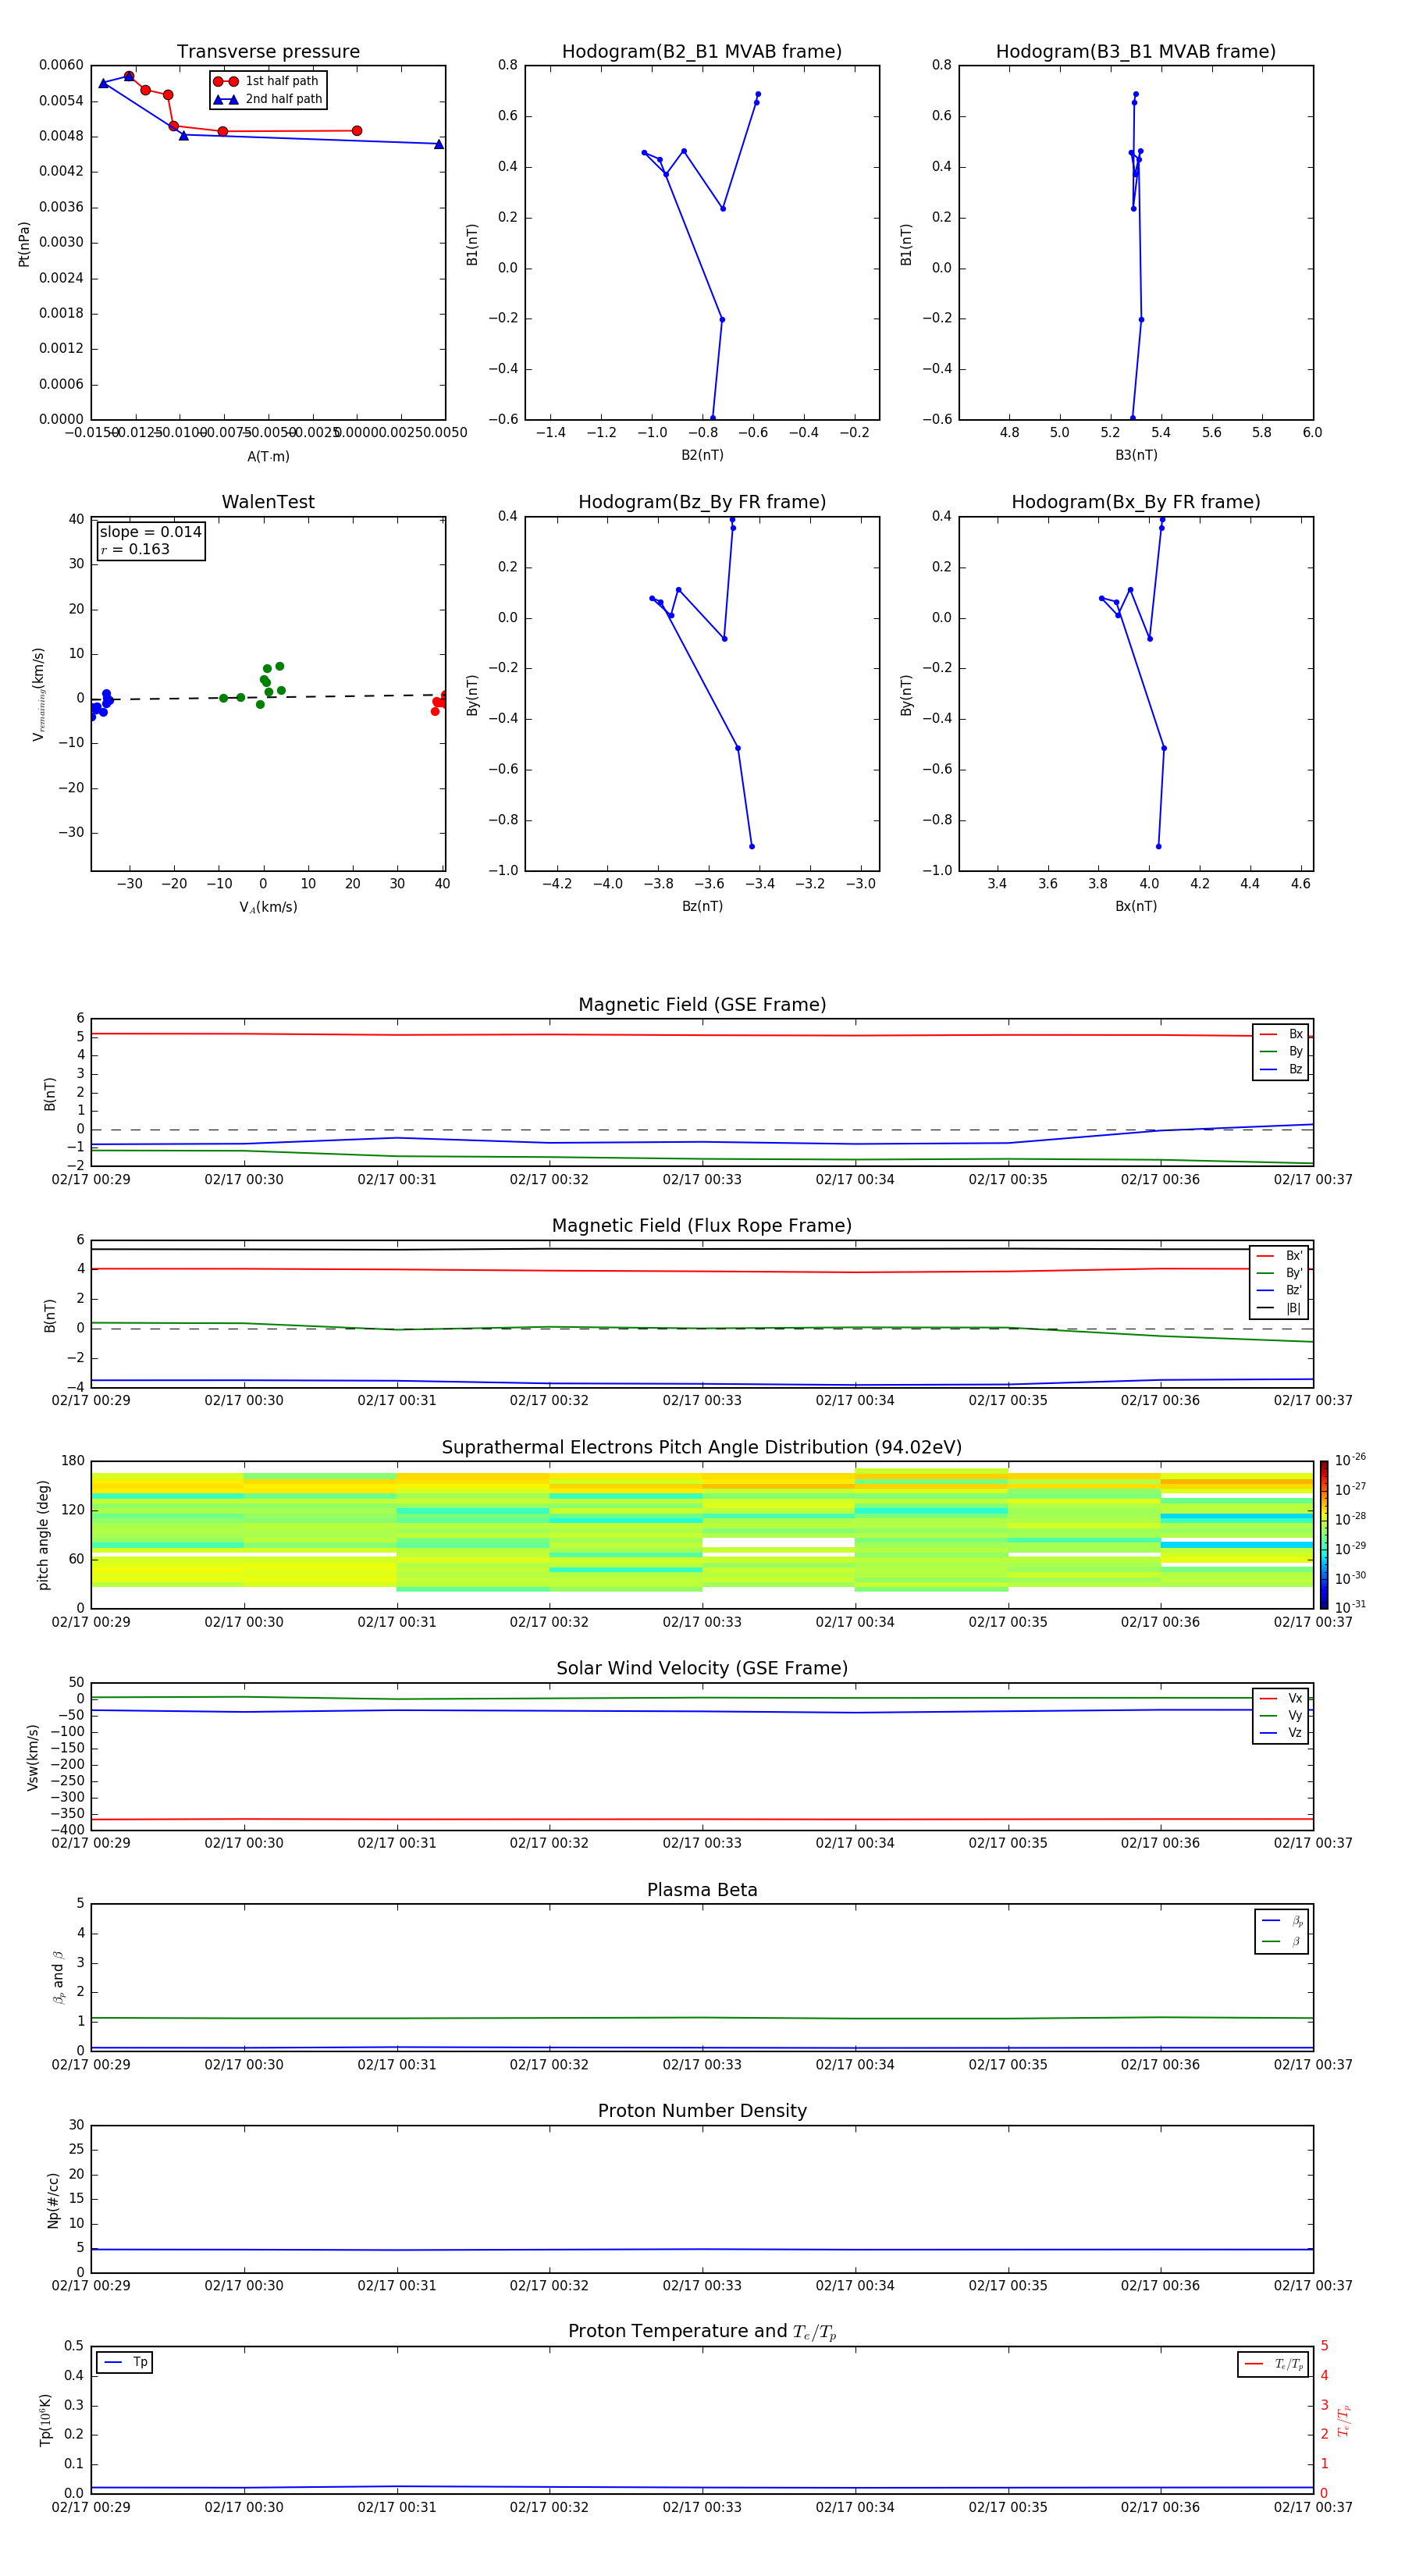The width and height of the screenshot is (1405, 2576).
Task: Click the 'A(T·m)' x-axis label
Action: tap(268, 457)
